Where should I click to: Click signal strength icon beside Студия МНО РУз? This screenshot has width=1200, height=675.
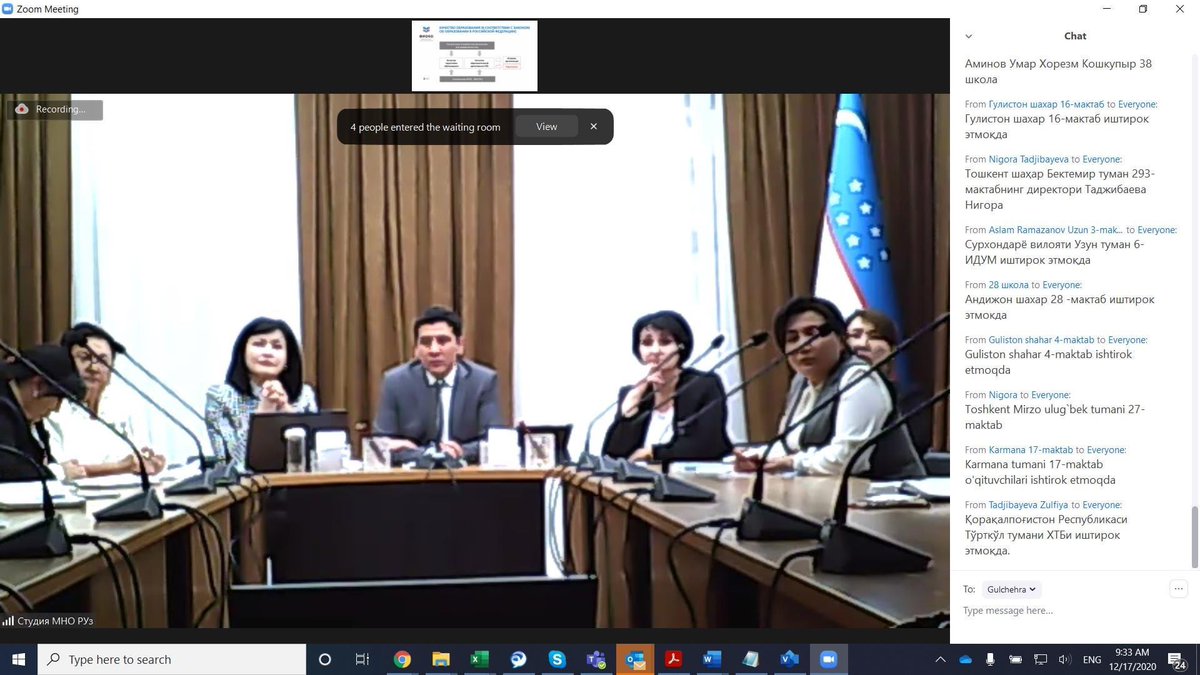click(x=8, y=621)
